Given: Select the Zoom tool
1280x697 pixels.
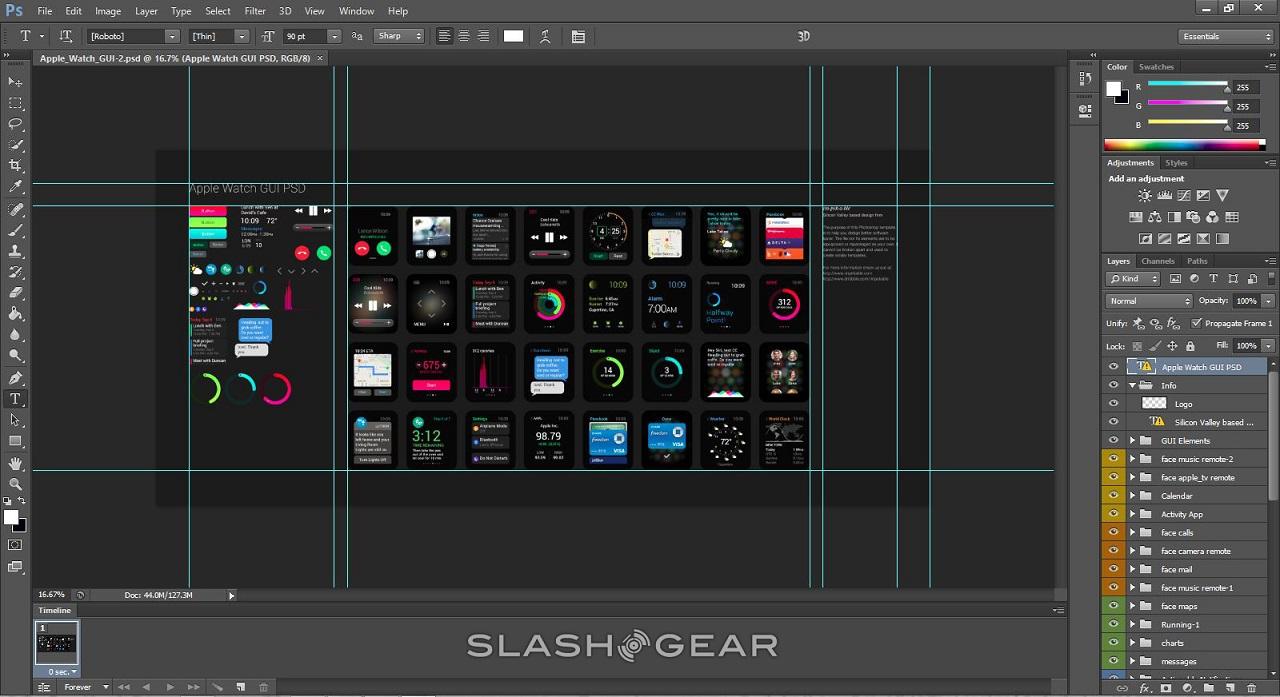Looking at the screenshot, I should click(x=15, y=484).
